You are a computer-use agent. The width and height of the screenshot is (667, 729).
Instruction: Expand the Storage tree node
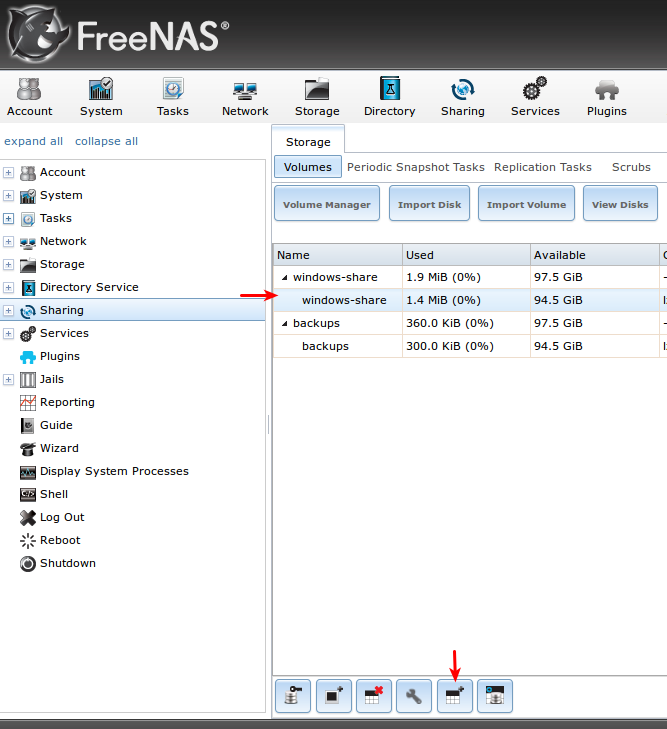[x=8, y=265]
